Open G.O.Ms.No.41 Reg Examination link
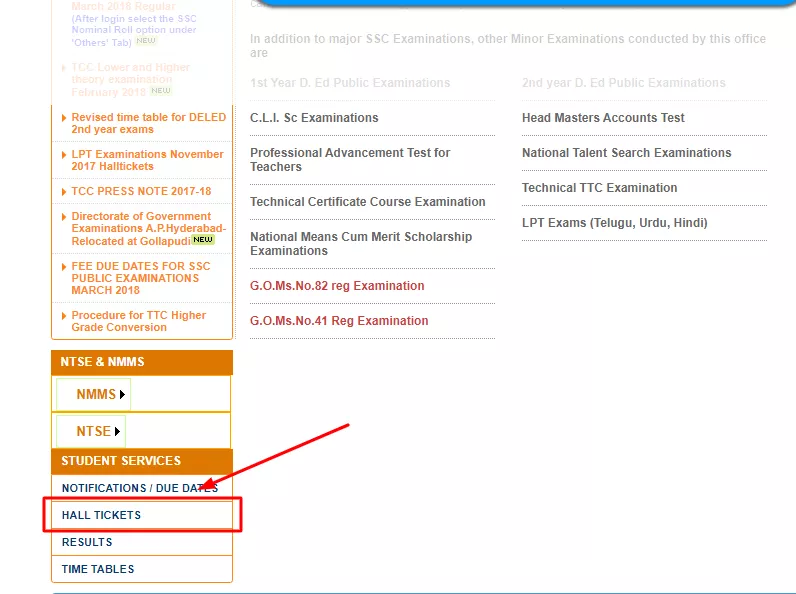Image resolution: width=796 pixels, height=594 pixels. 339,321
